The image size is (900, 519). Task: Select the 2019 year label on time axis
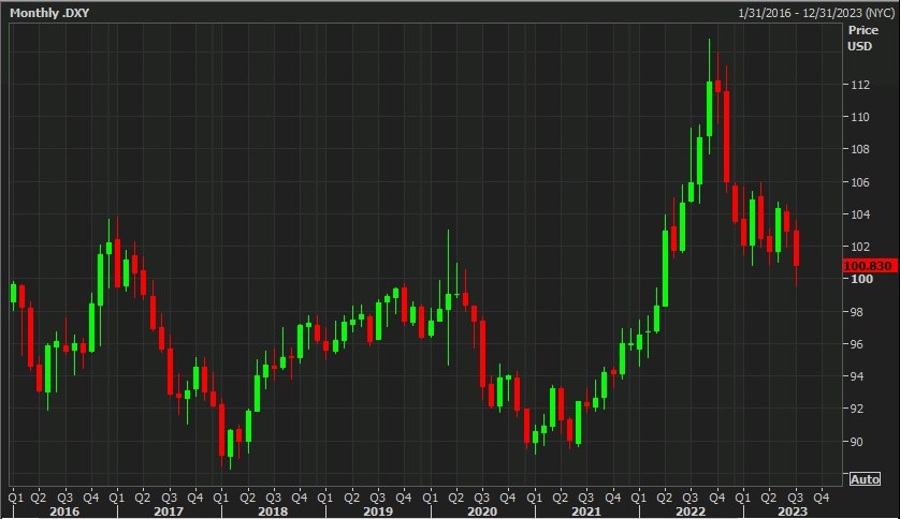[378, 511]
